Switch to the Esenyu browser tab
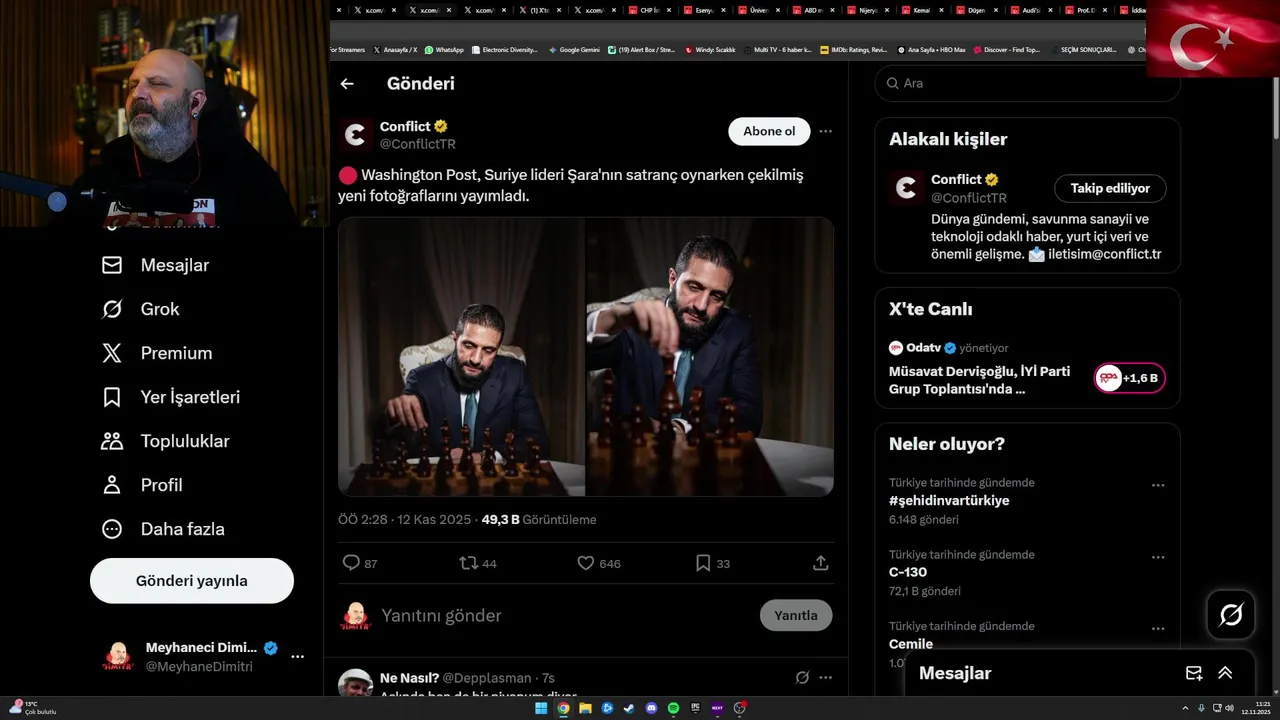1280x720 pixels. [x=705, y=10]
